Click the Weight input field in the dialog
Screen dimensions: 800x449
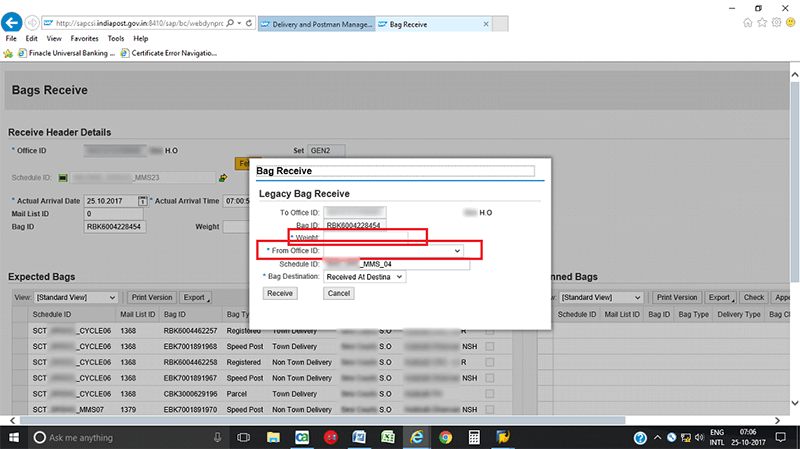tap(367, 237)
